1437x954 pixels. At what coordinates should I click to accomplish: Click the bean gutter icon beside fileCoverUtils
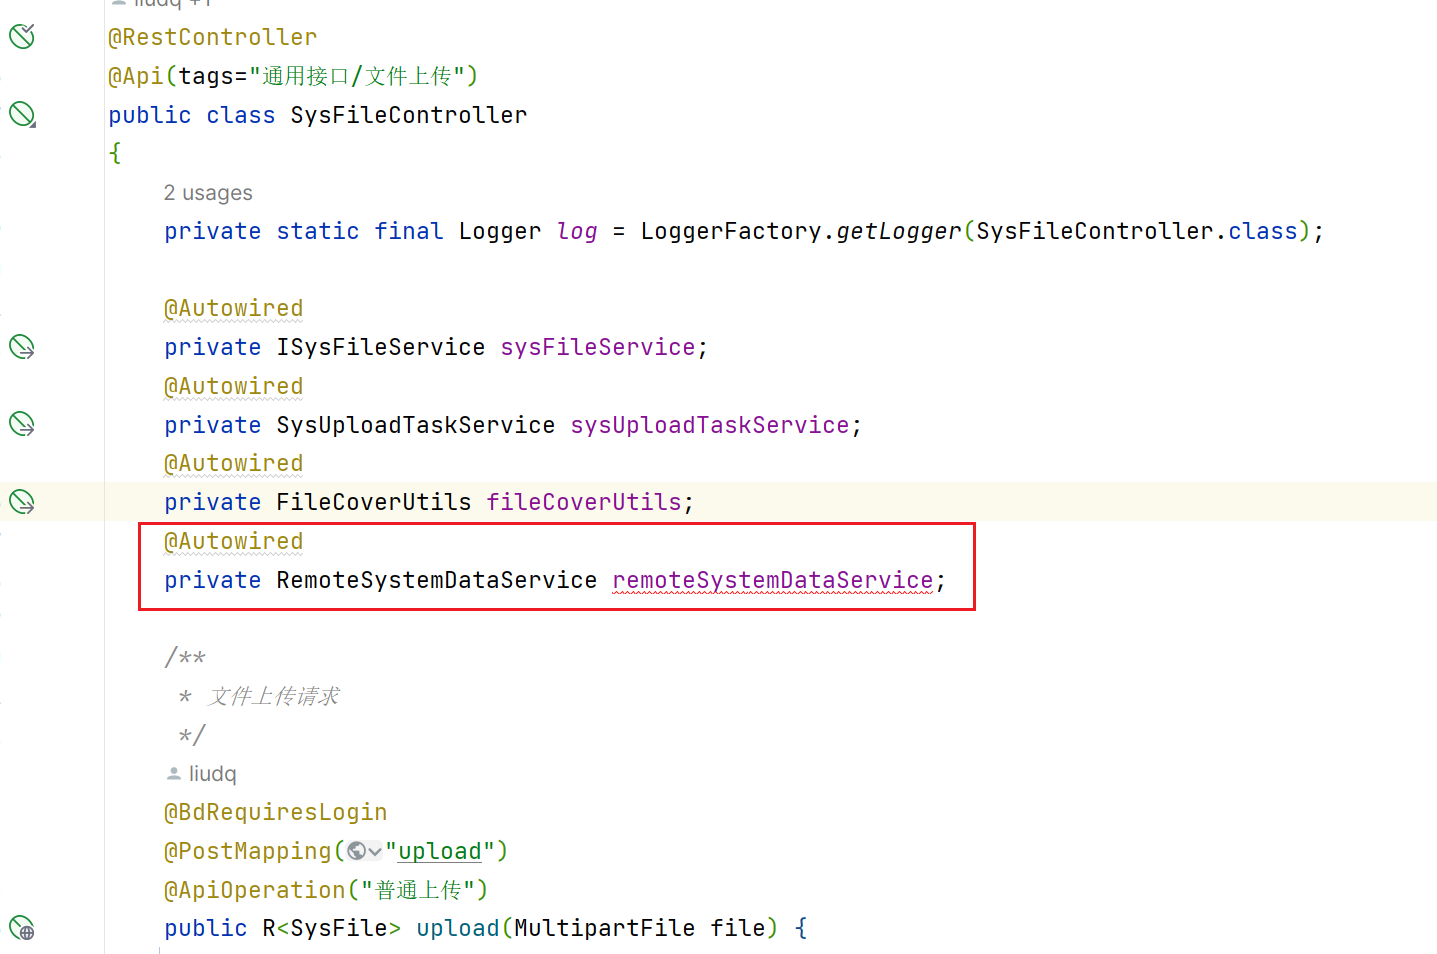coord(22,501)
